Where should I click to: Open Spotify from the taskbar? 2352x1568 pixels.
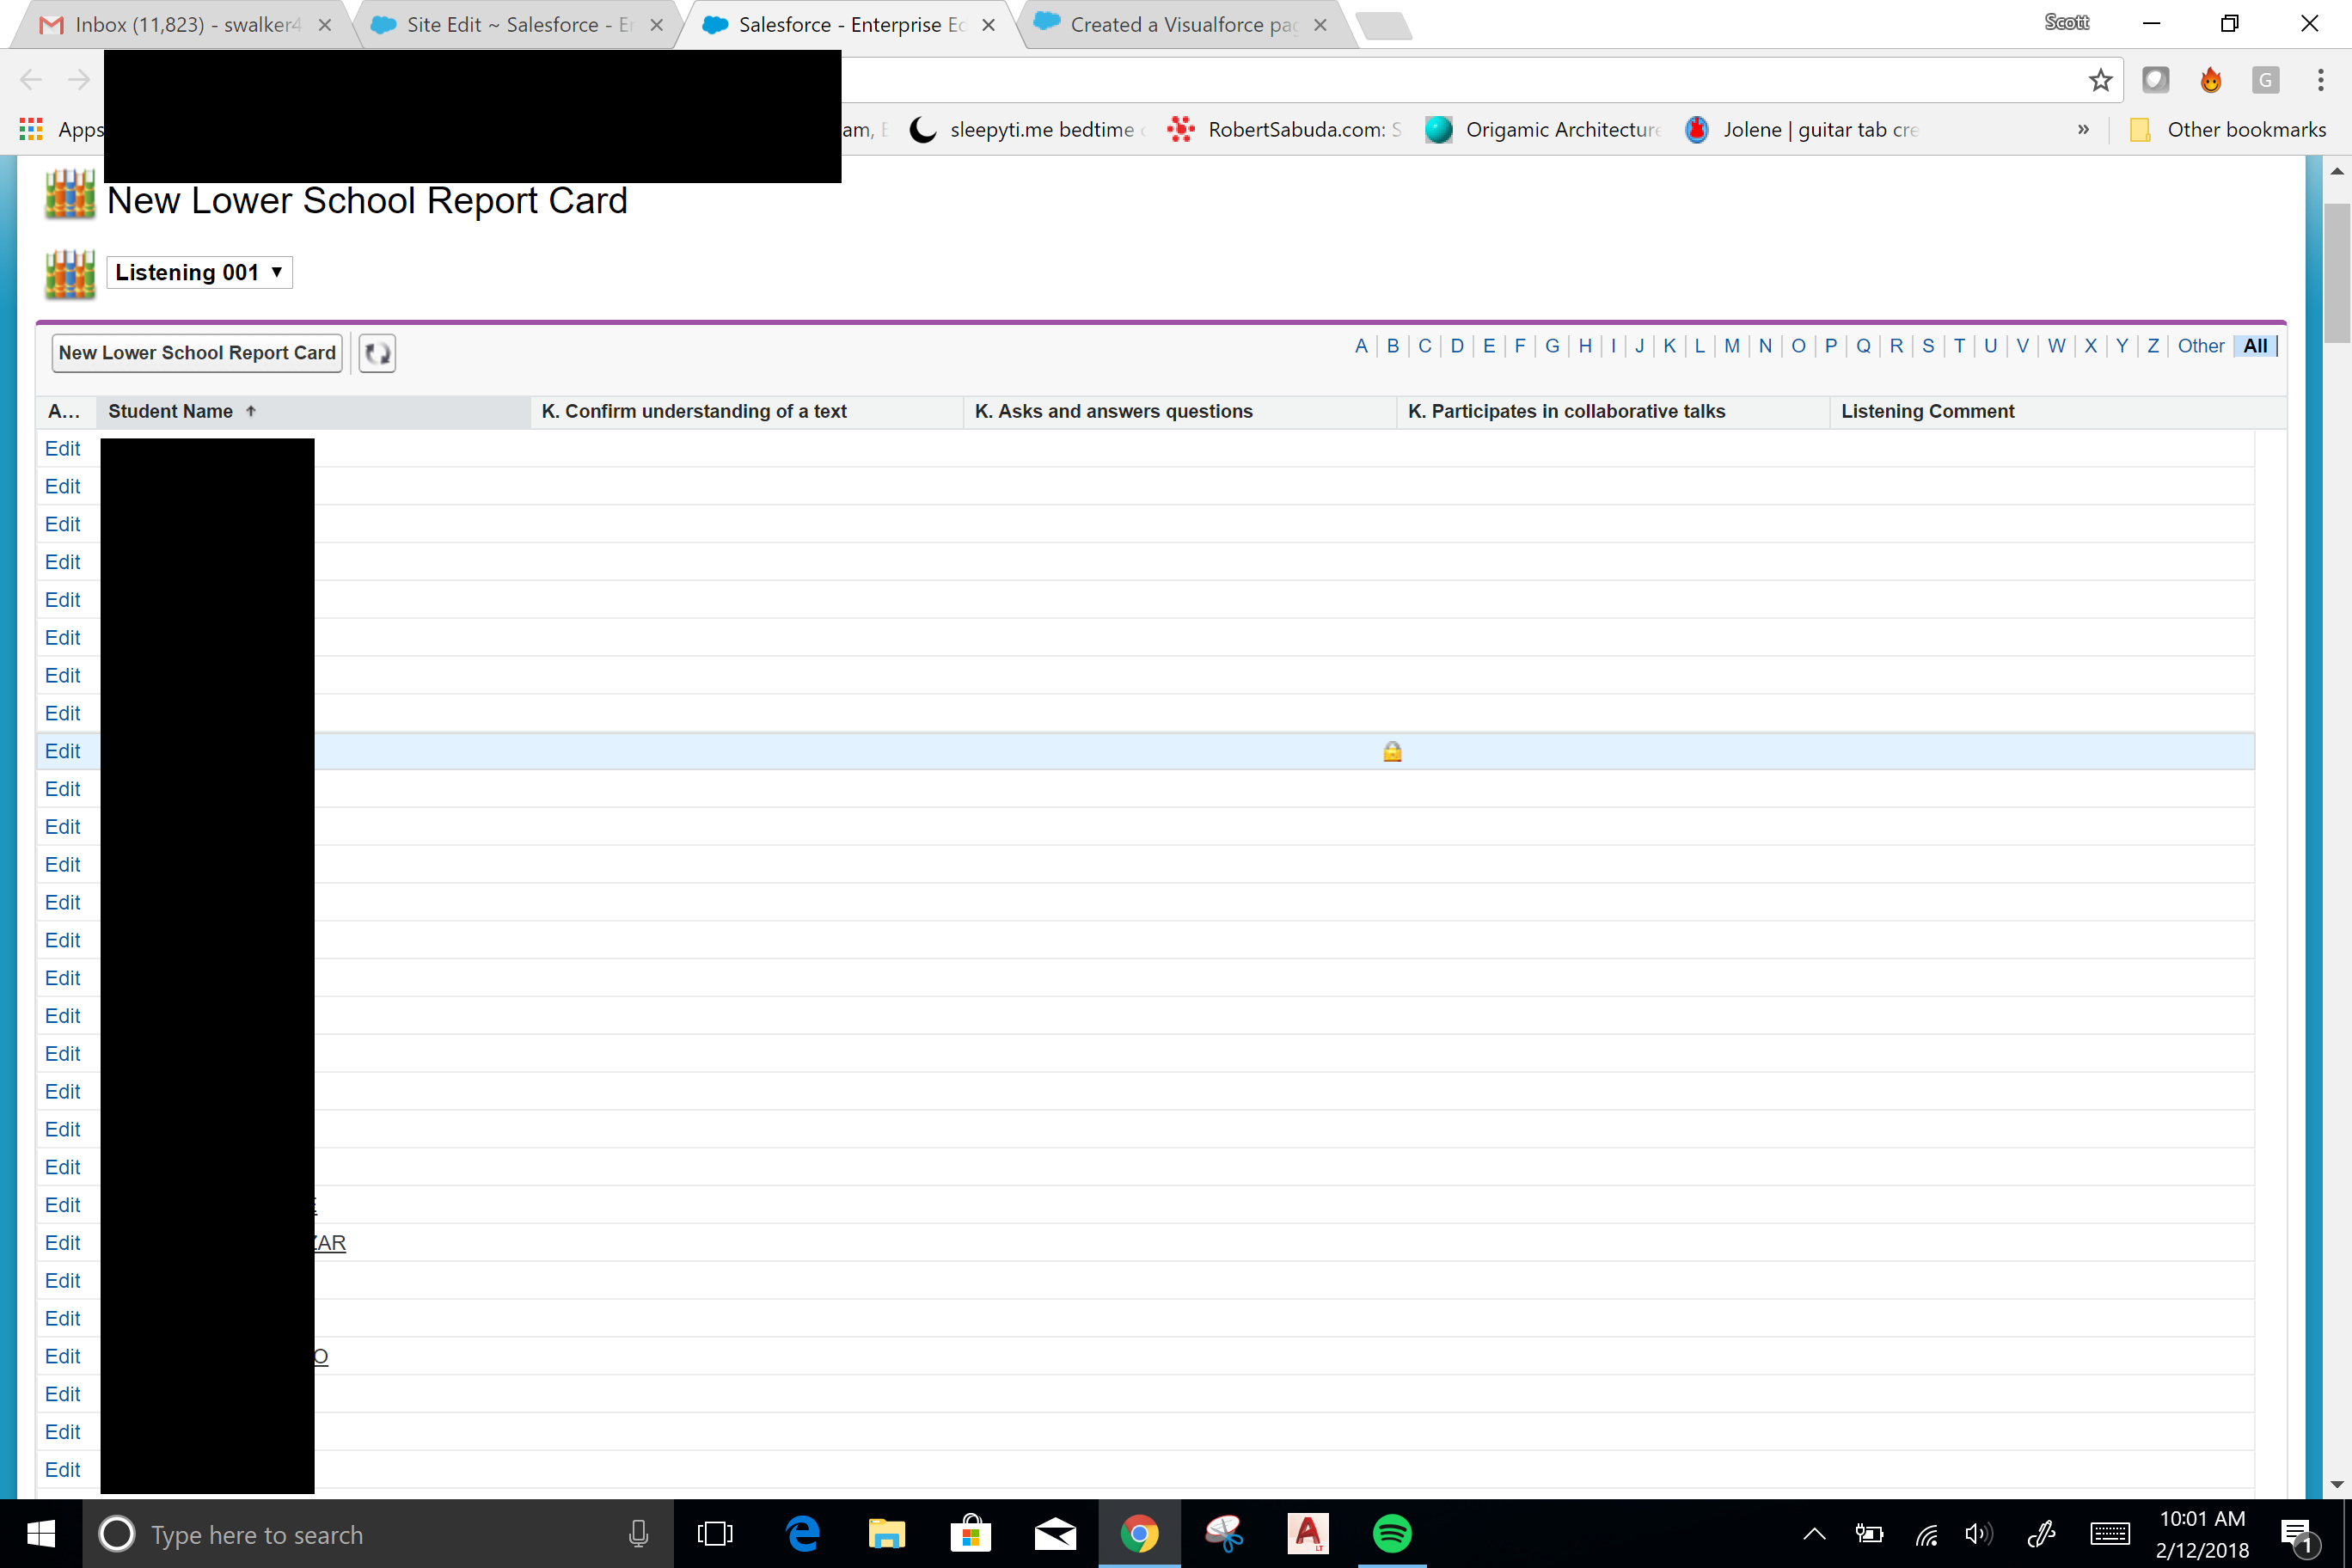point(1391,1533)
